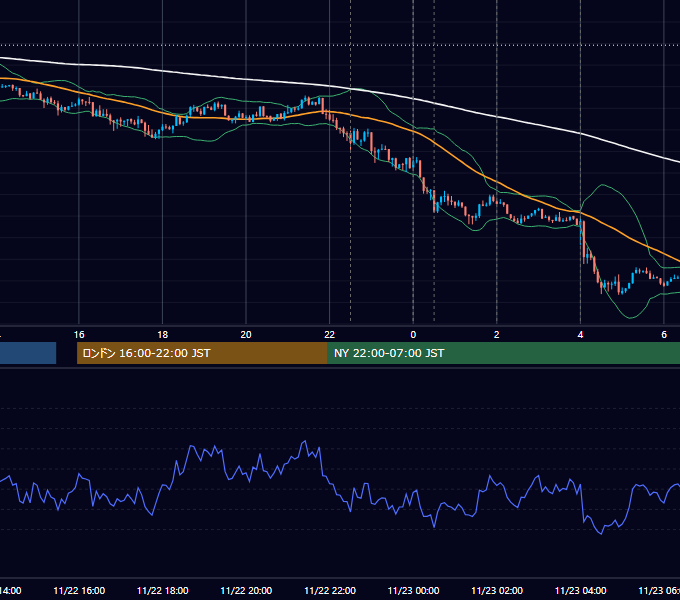Click the hour label 20 on upper time axis
680x600 pixels.
[246, 335]
